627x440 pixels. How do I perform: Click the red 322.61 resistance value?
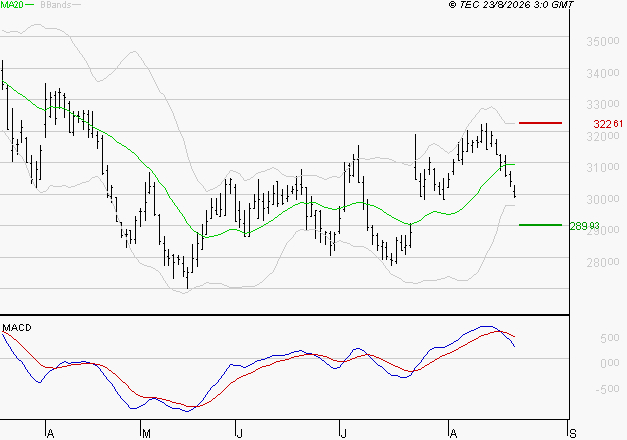click(x=608, y=124)
